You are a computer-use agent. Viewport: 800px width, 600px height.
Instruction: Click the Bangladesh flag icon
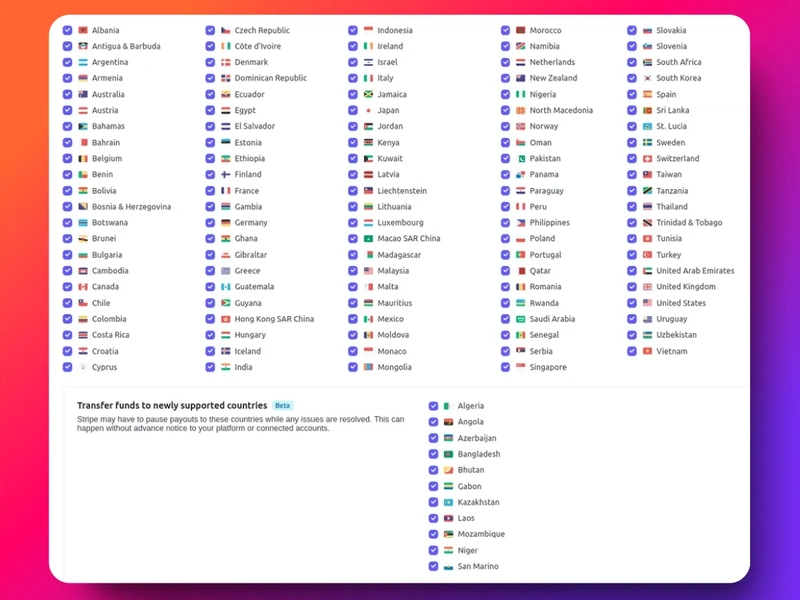coord(448,454)
